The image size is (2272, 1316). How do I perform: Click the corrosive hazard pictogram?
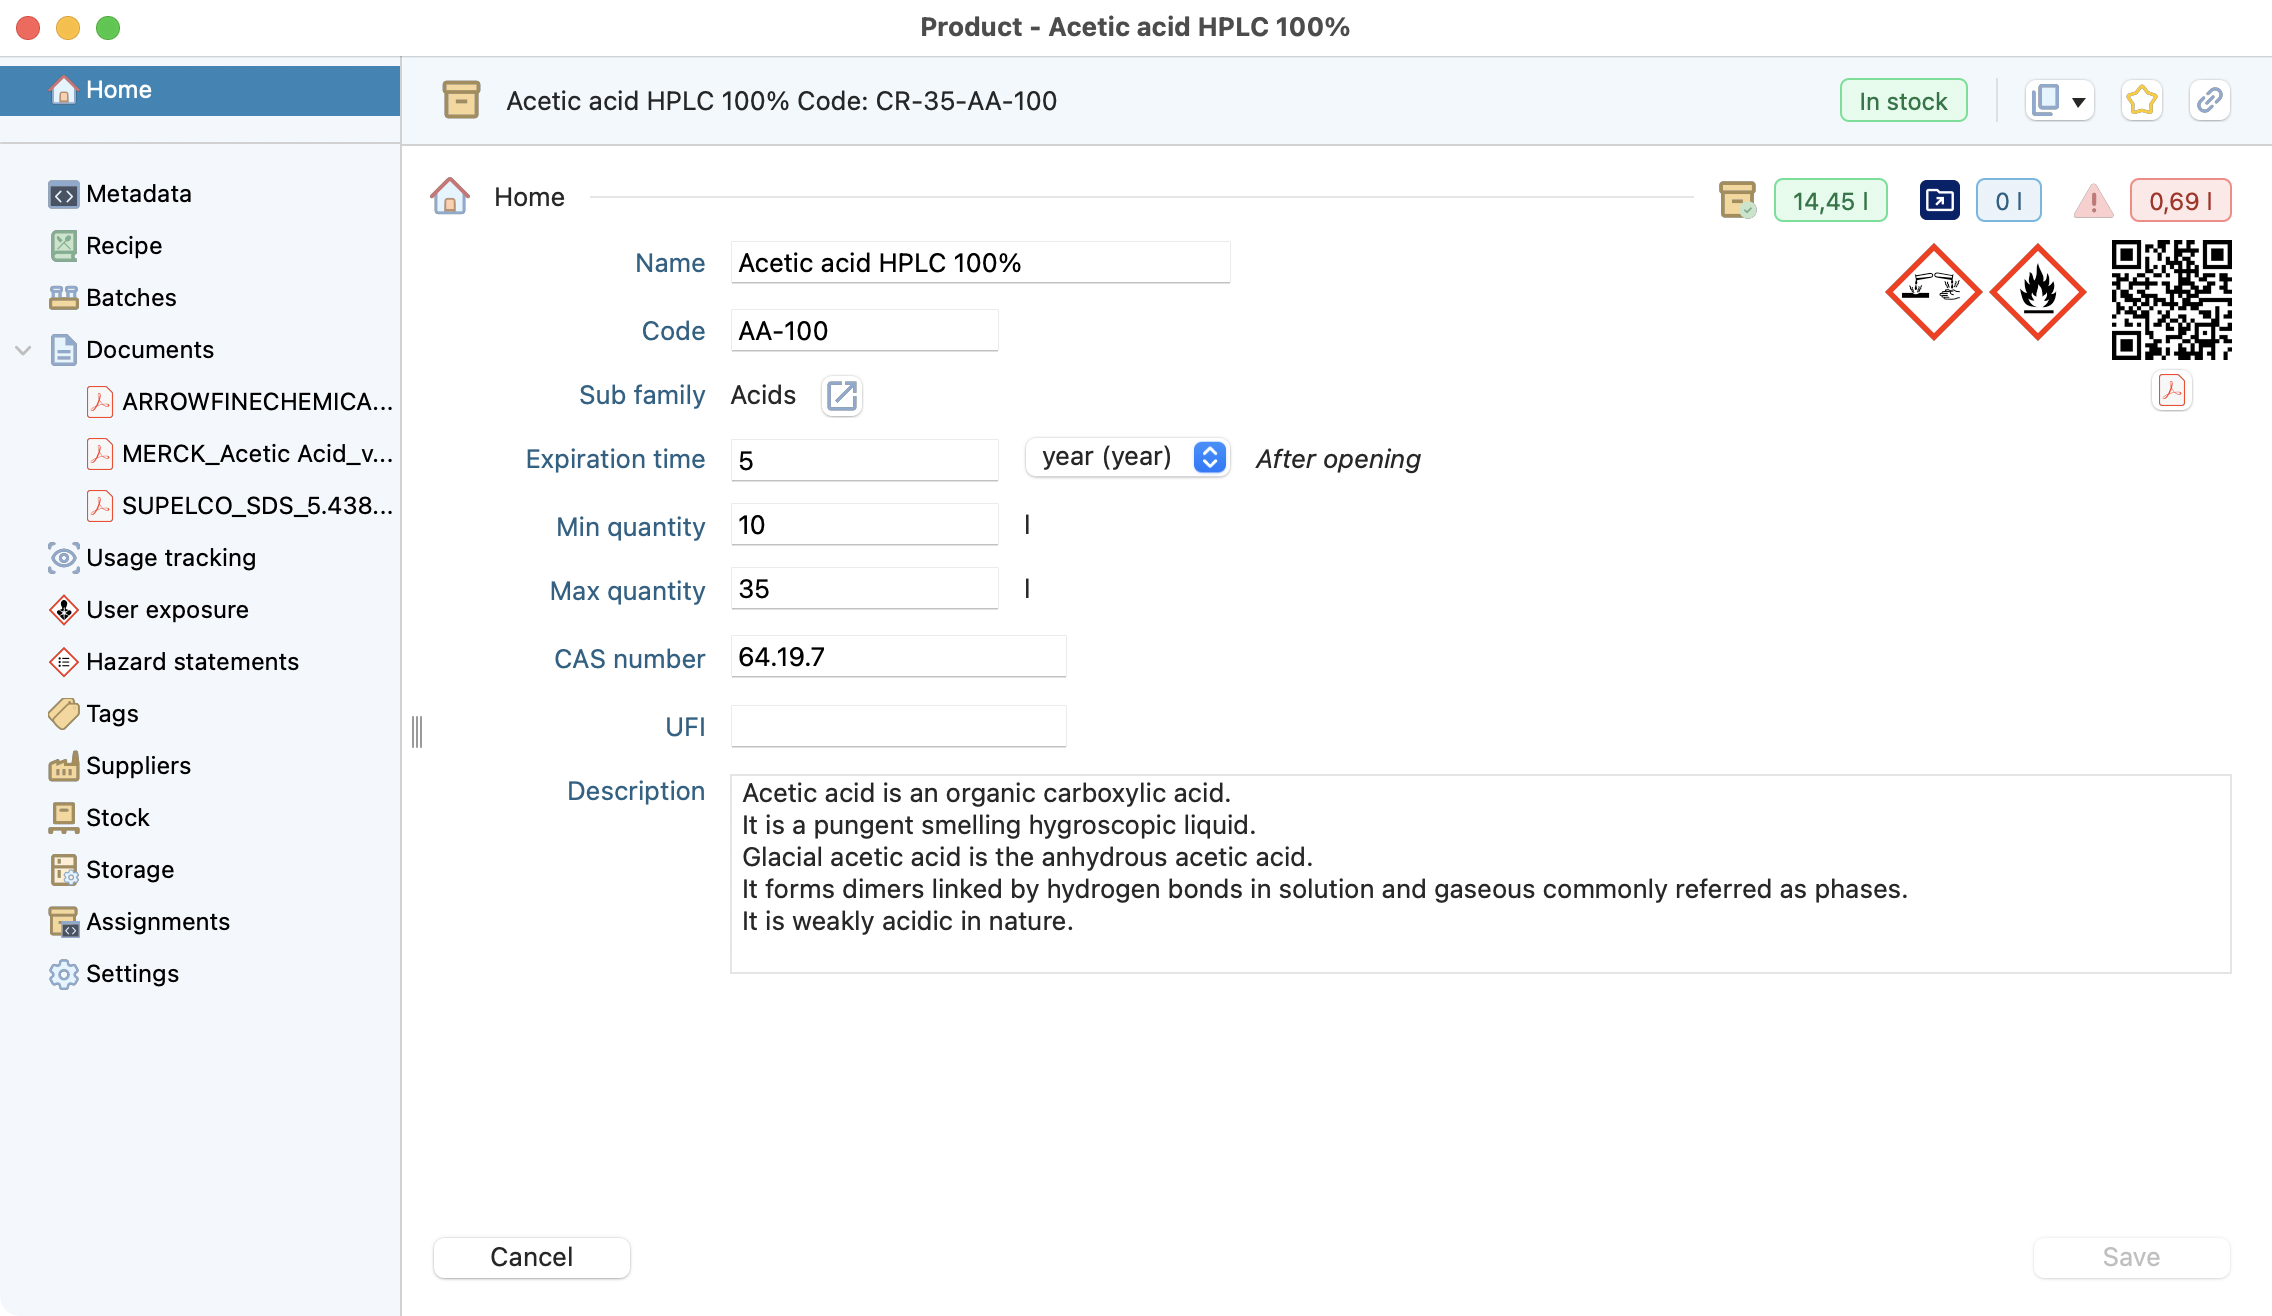1933,292
